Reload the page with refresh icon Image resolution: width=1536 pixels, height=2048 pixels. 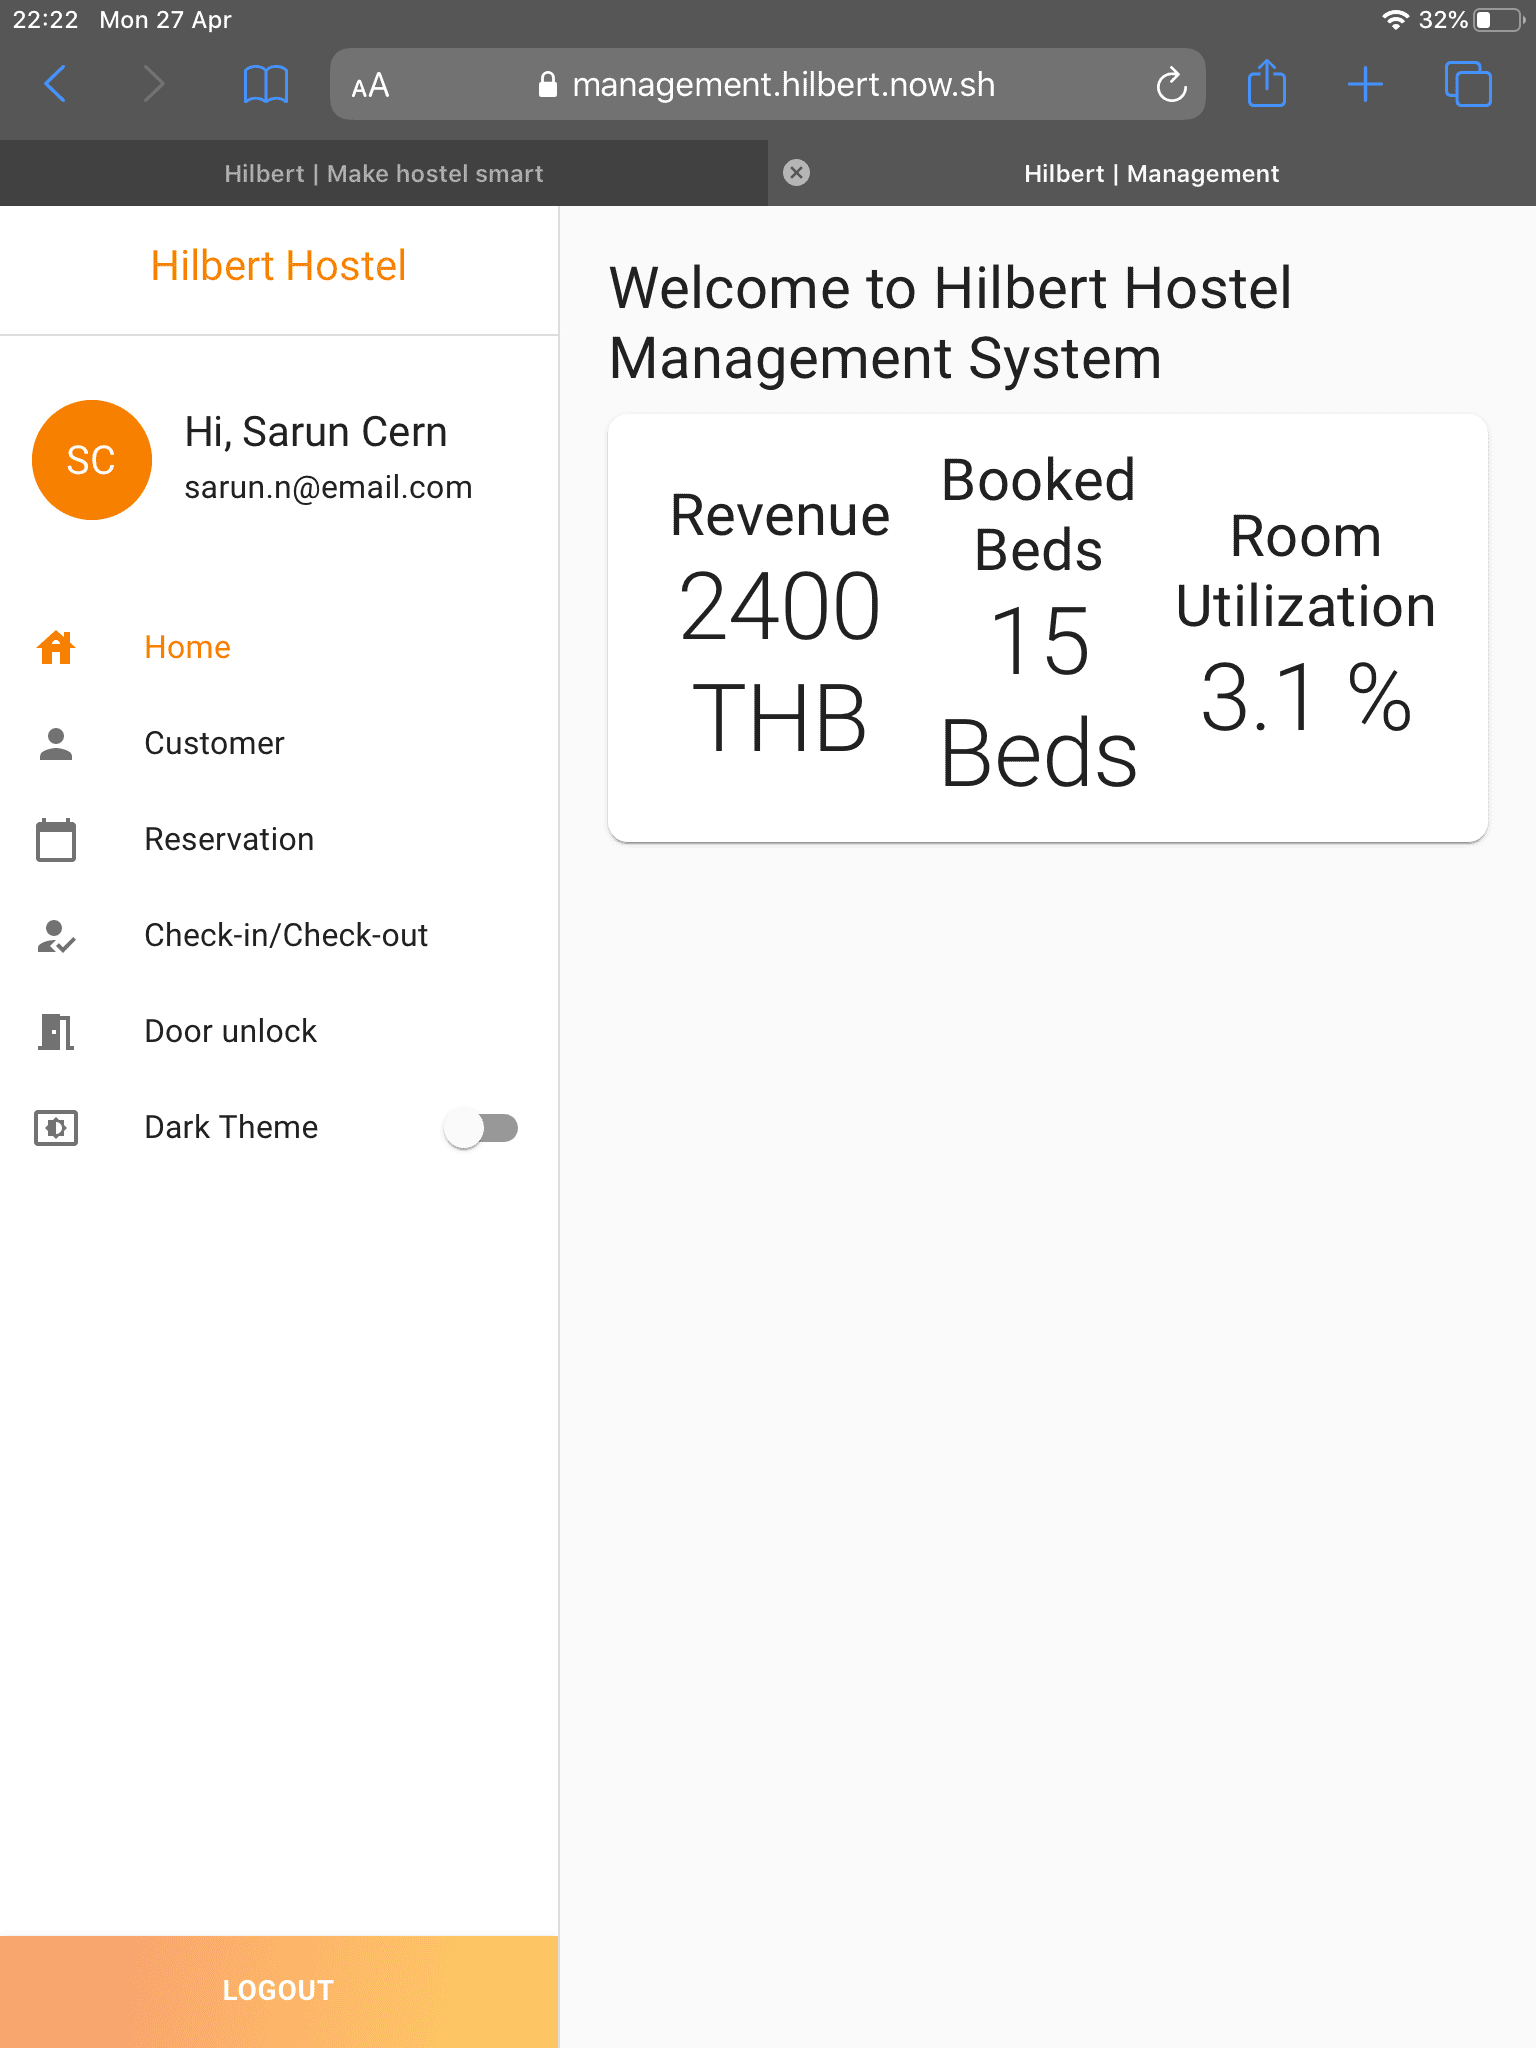click(1171, 85)
